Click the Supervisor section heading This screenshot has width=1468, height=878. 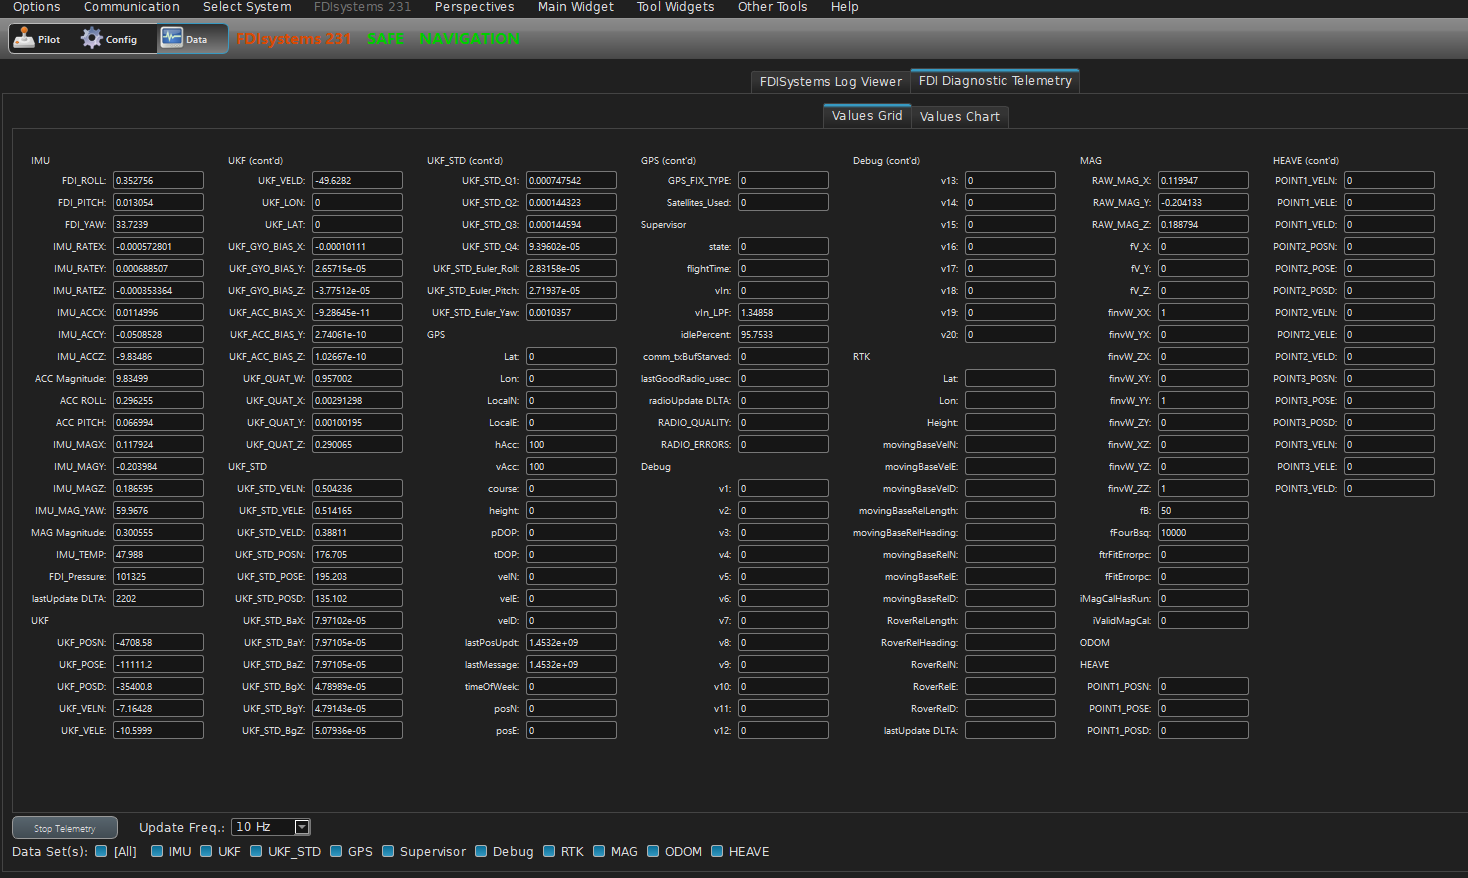click(663, 225)
